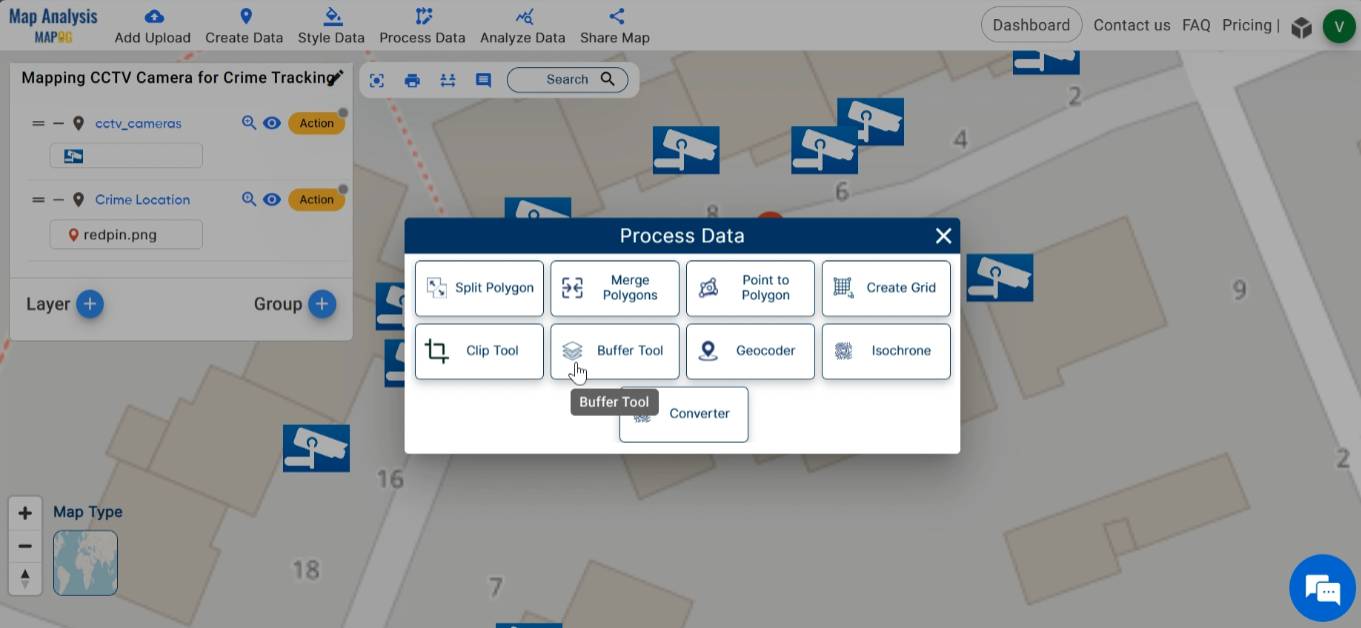The image size is (1361, 628).
Task: Zoom in on the map
Action: (25, 514)
